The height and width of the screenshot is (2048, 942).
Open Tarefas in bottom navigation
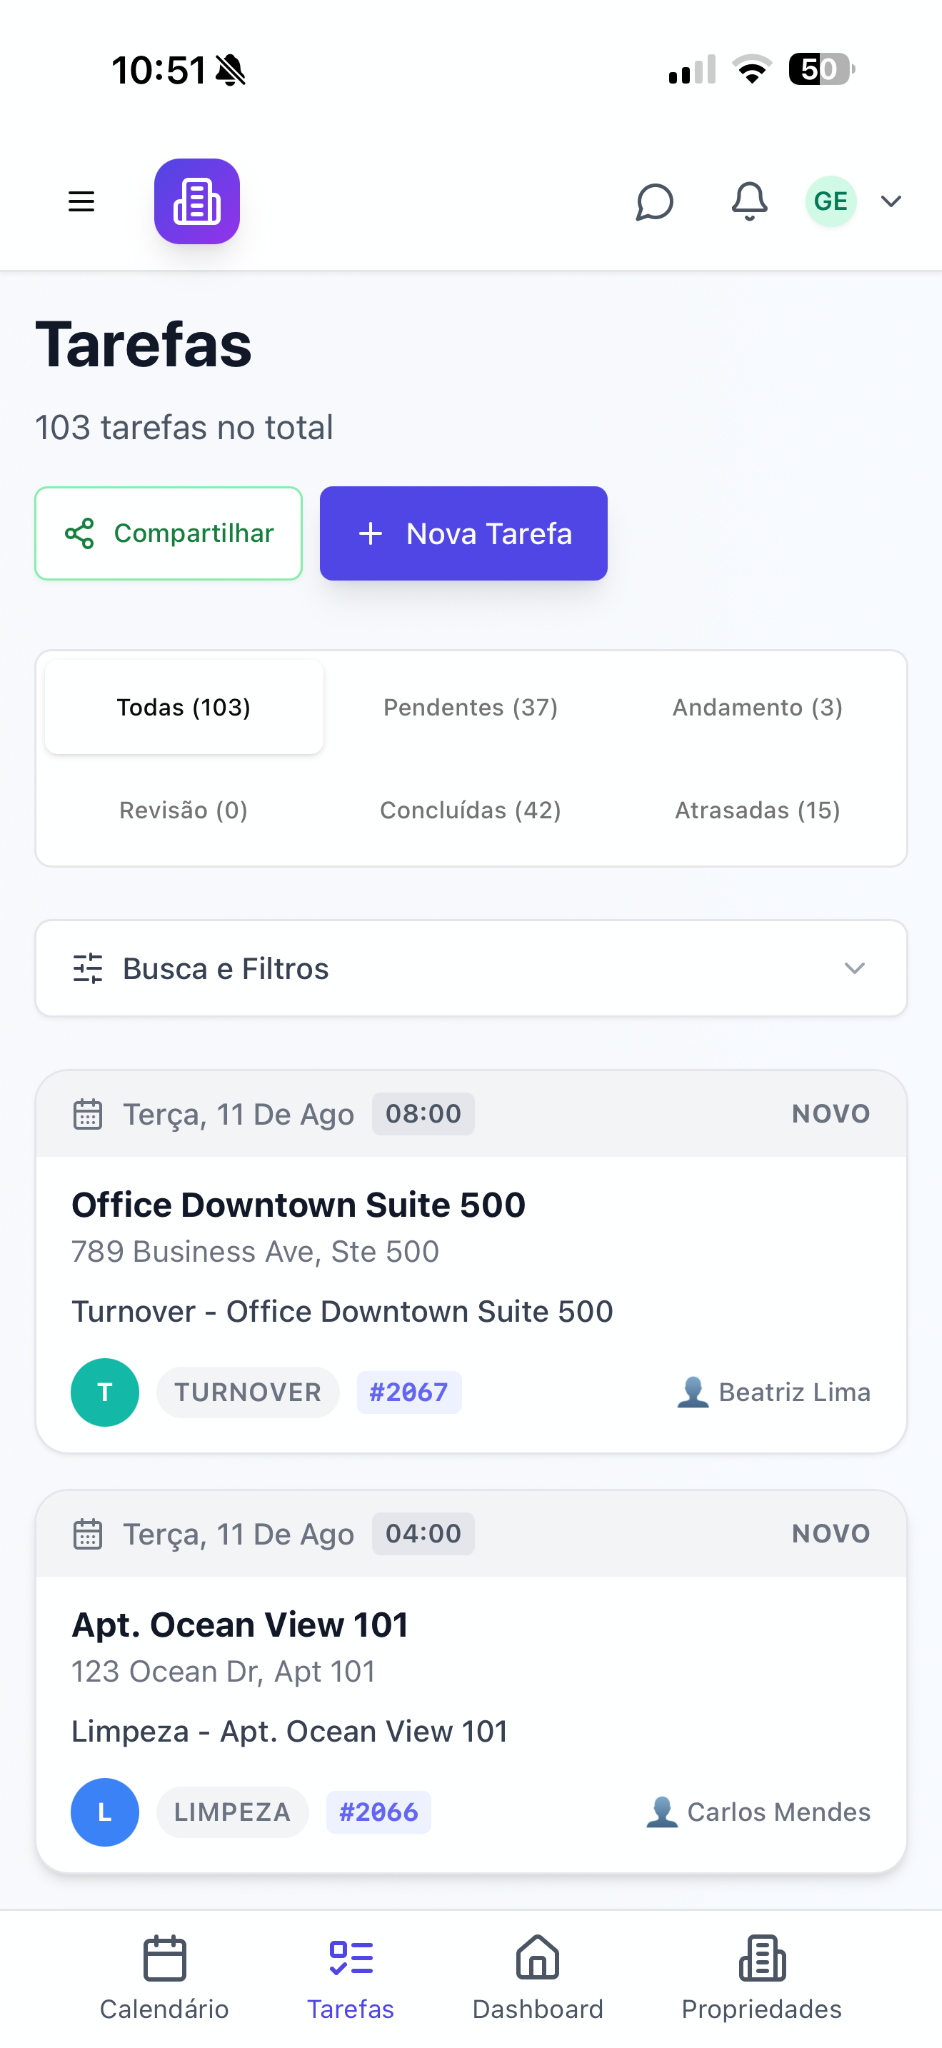point(351,1978)
